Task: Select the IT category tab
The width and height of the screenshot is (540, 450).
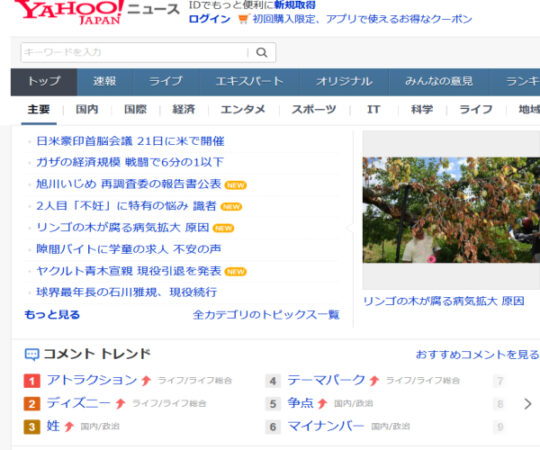Action: (x=374, y=110)
